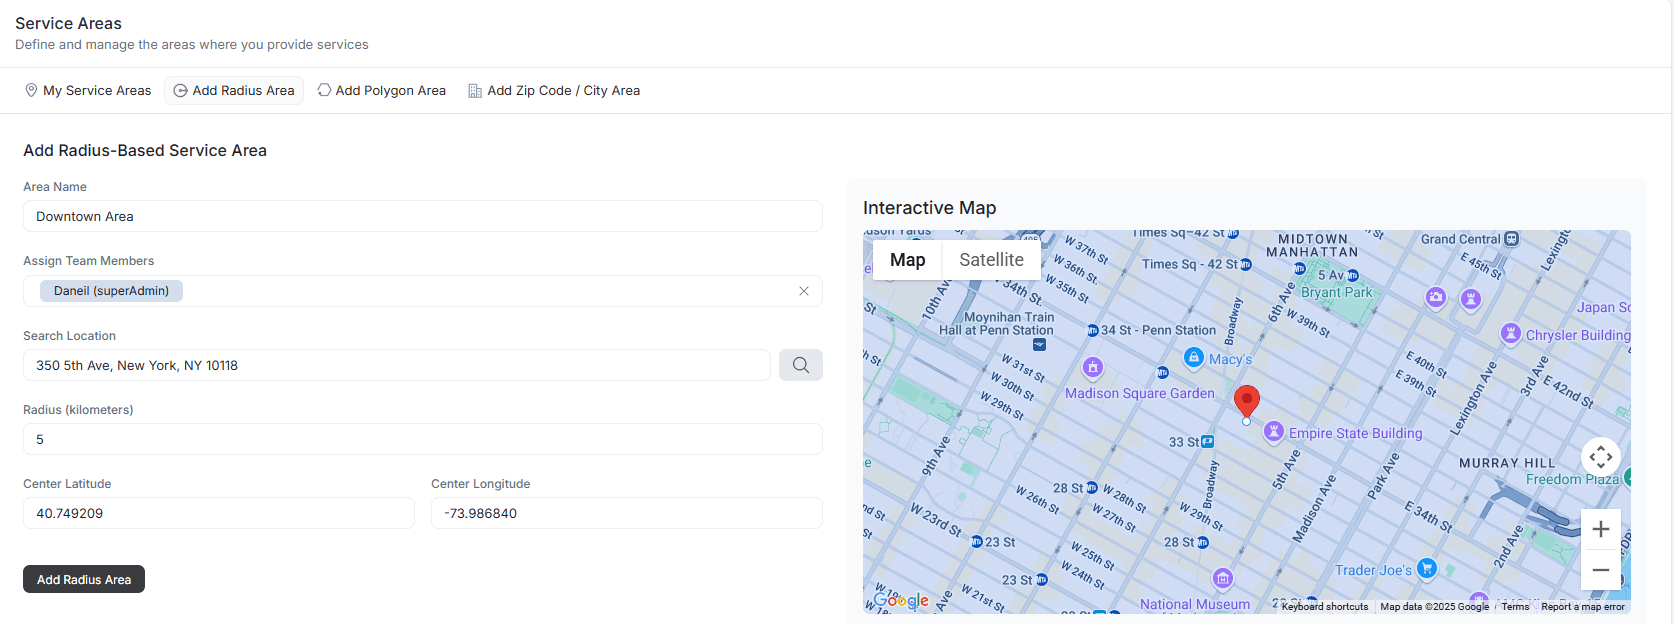Click the 28 St subway icon on Broadway
1674x624 pixels.
pyautogui.click(x=1203, y=542)
